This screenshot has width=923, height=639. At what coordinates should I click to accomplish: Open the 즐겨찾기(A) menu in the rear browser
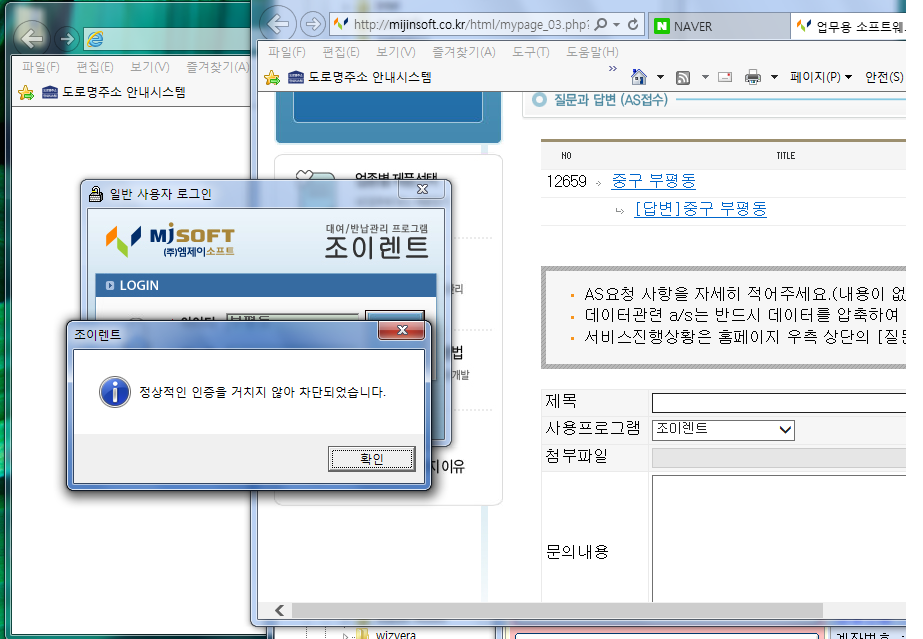click(x=217, y=67)
